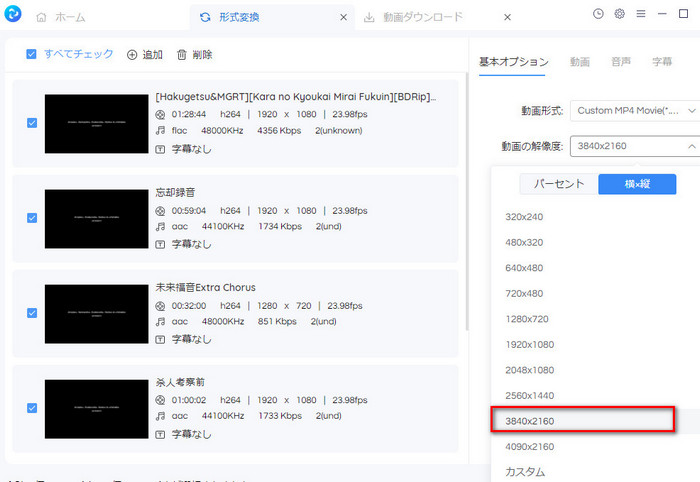
Task: Click subtitle icon in Hakugetsu&MGRT row
Action: [160, 150]
